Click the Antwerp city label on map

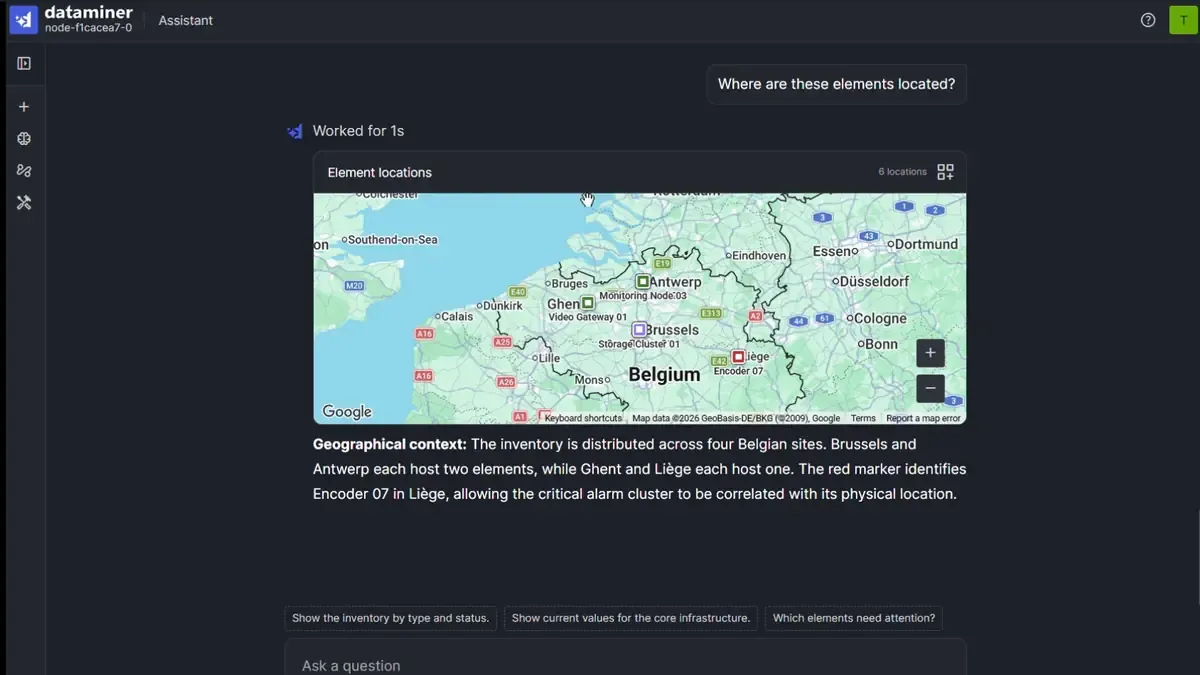pyautogui.click(x=675, y=282)
